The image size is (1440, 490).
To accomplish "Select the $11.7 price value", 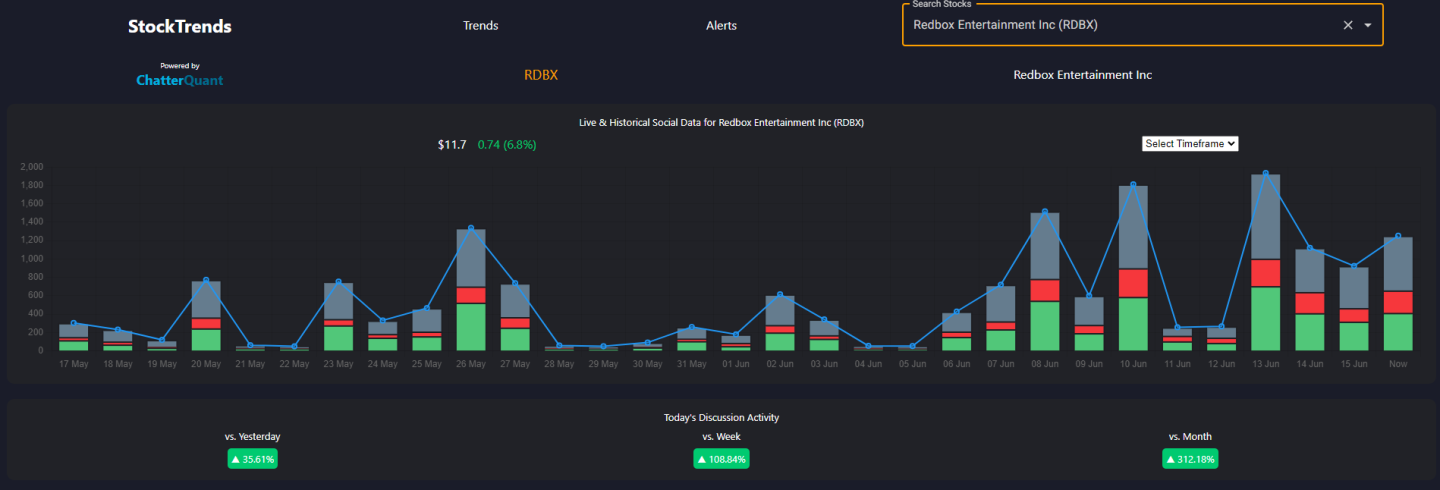I will pos(452,145).
